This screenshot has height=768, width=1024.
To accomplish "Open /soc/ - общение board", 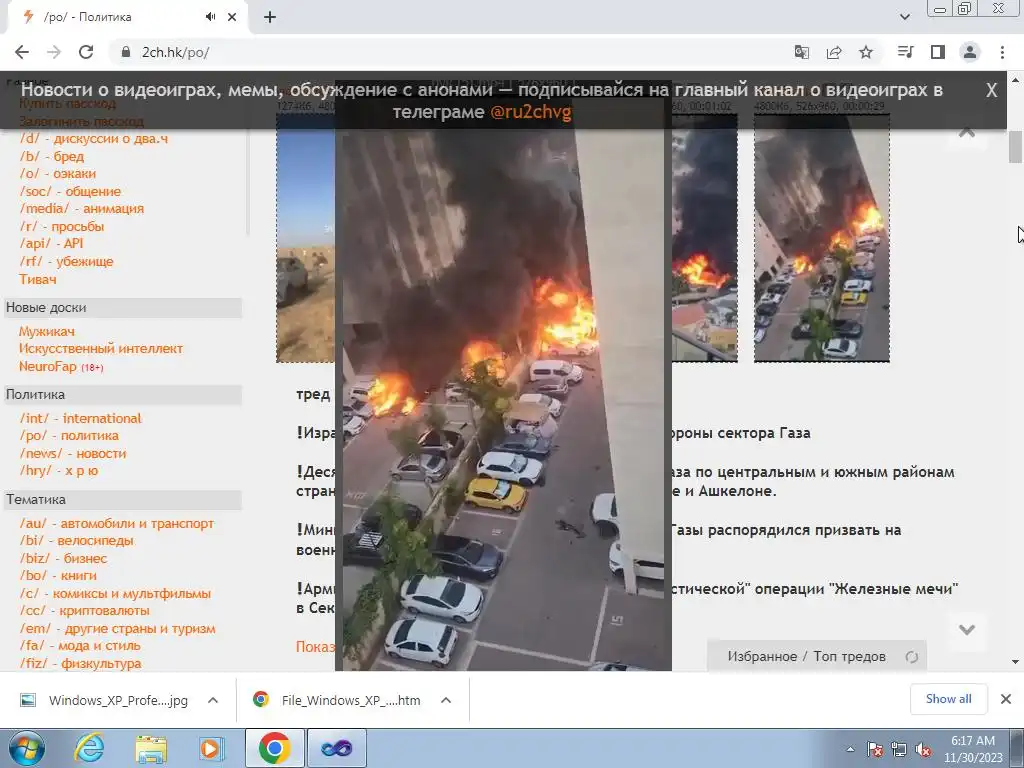I will [x=70, y=191].
